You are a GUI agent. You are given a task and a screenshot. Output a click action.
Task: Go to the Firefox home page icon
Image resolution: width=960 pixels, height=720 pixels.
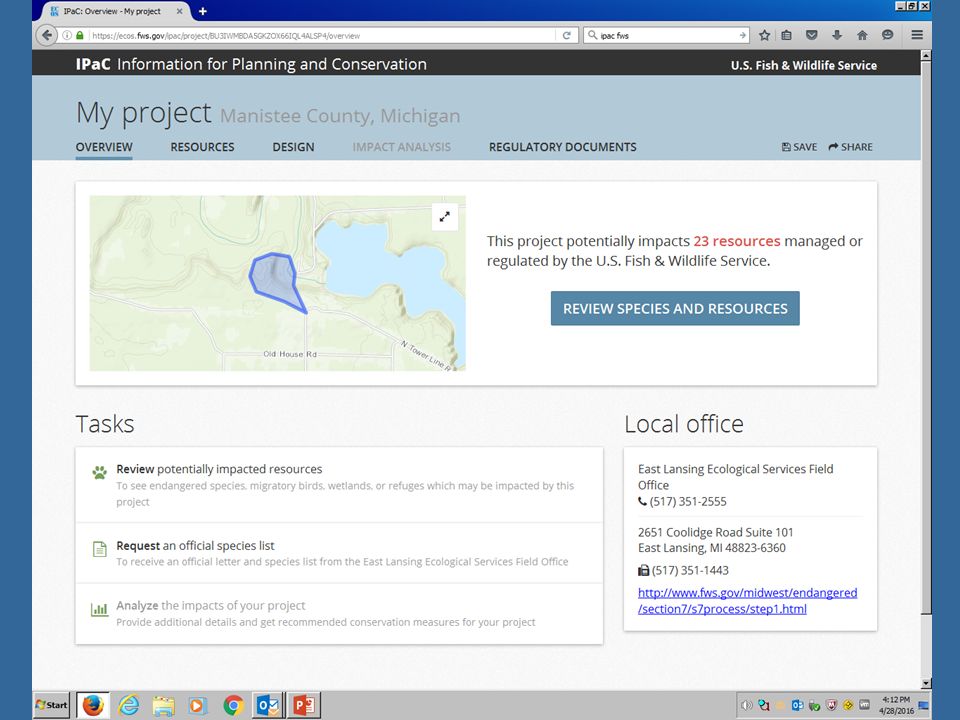[862, 36]
